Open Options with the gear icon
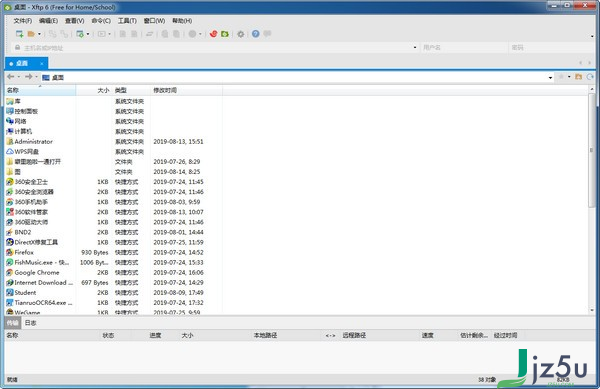Image resolution: width=600 pixels, height=389 pixels. click(240, 34)
